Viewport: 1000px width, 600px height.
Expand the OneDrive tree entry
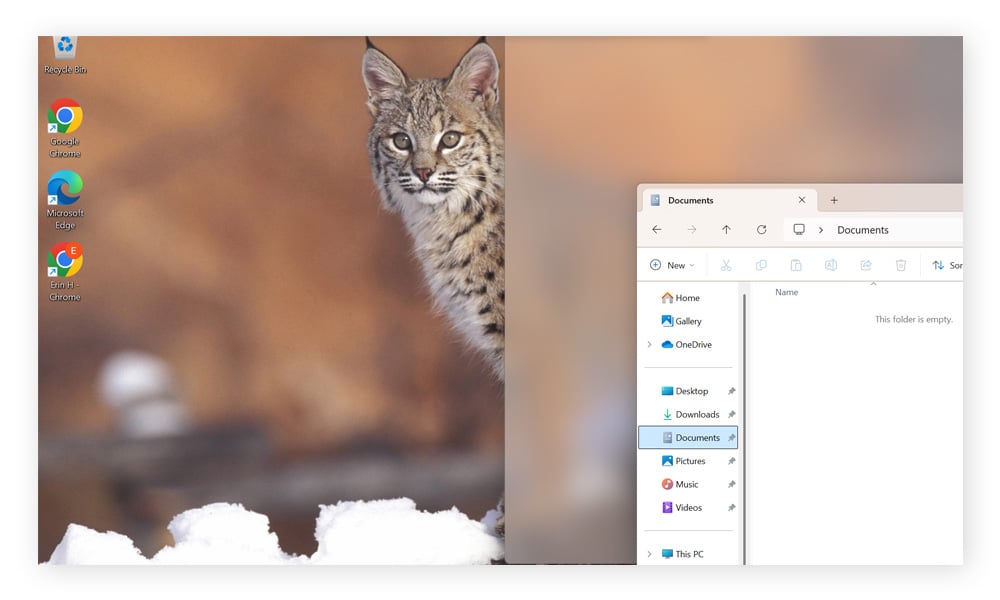(649, 344)
